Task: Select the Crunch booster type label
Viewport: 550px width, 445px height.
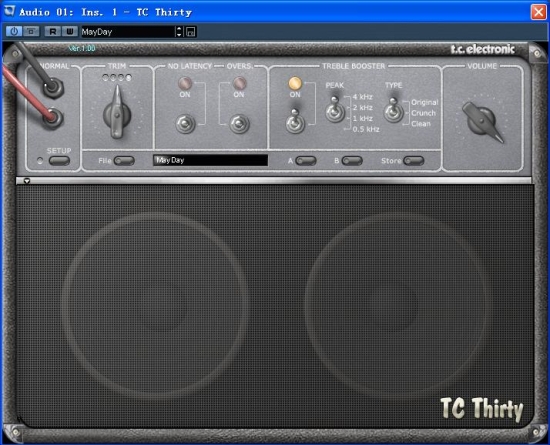Action: 423,113
